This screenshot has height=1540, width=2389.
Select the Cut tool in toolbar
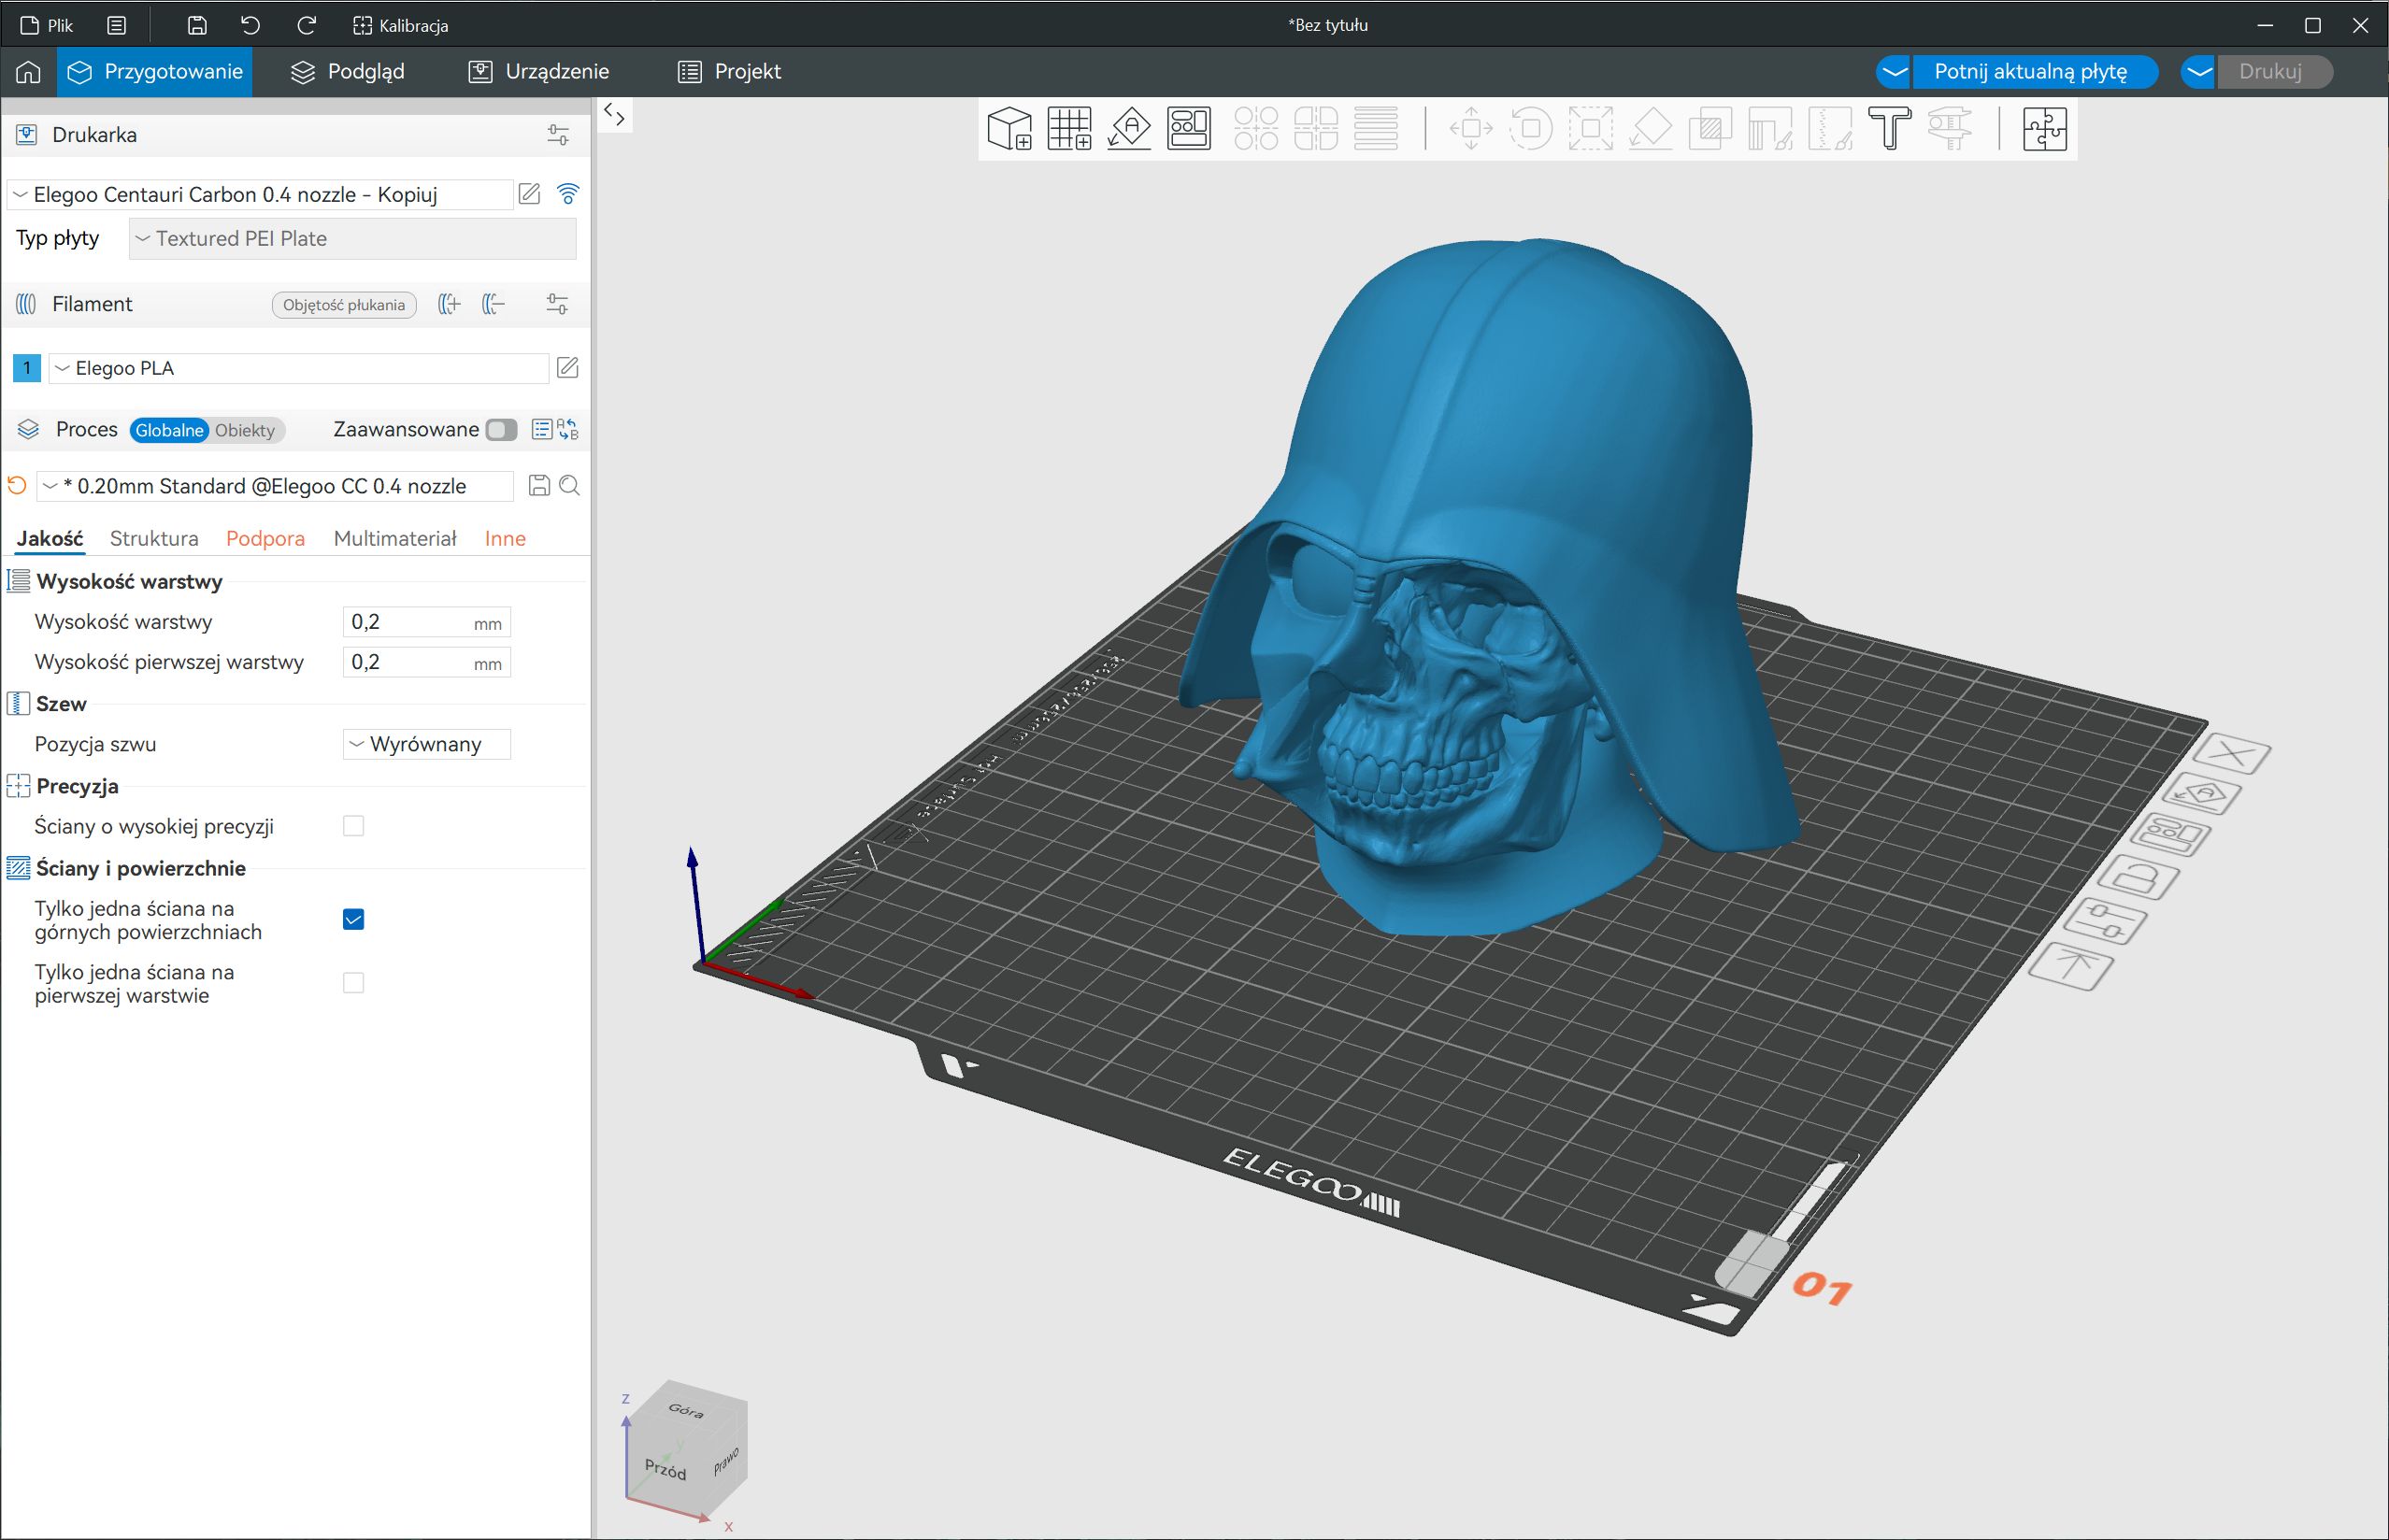[1711, 128]
